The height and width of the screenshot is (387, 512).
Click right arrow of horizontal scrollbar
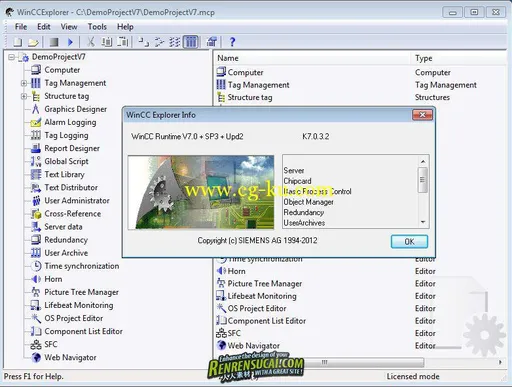[x=500, y=362]
